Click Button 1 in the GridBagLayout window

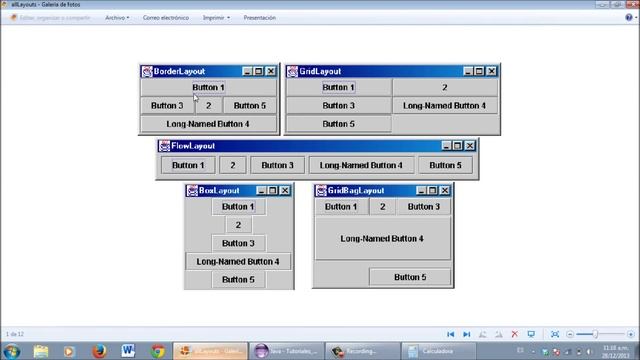pos(341,207)
